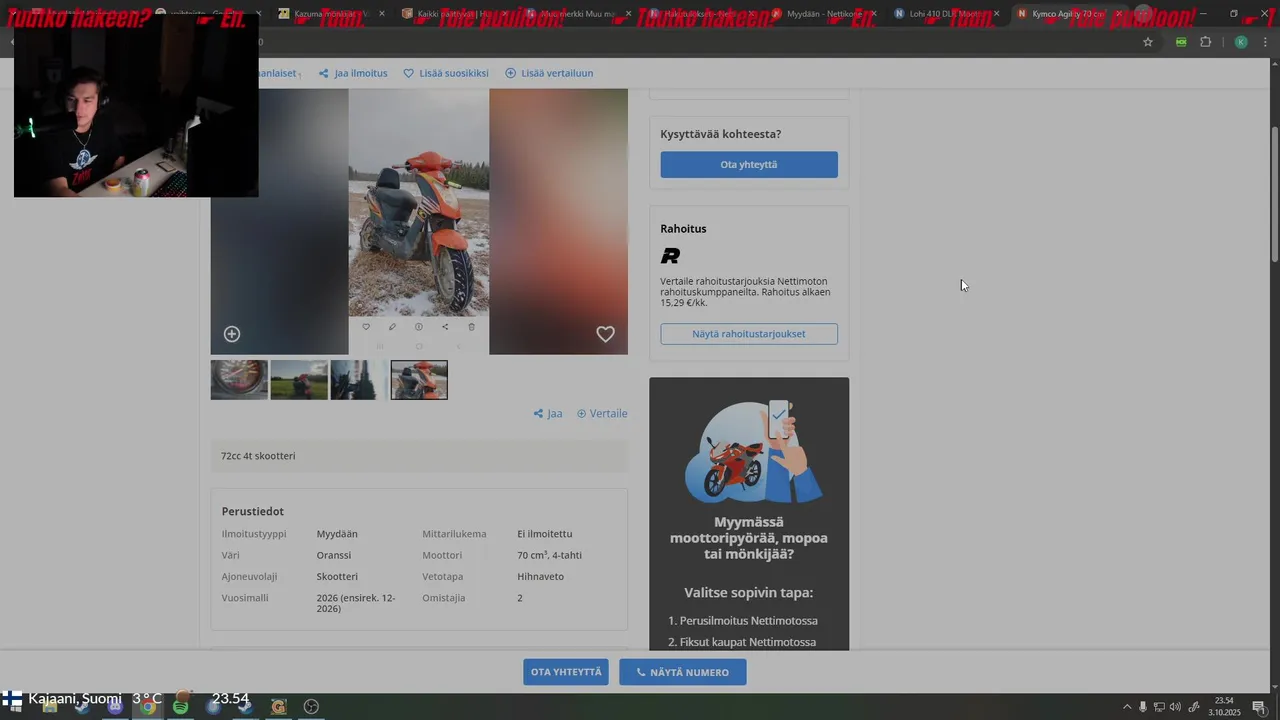Viewport: 1280px width, 720px height.
Task: Click the Ei ilmoitettu mileage value
Action: pyautogui.click(x=544, y=534)
